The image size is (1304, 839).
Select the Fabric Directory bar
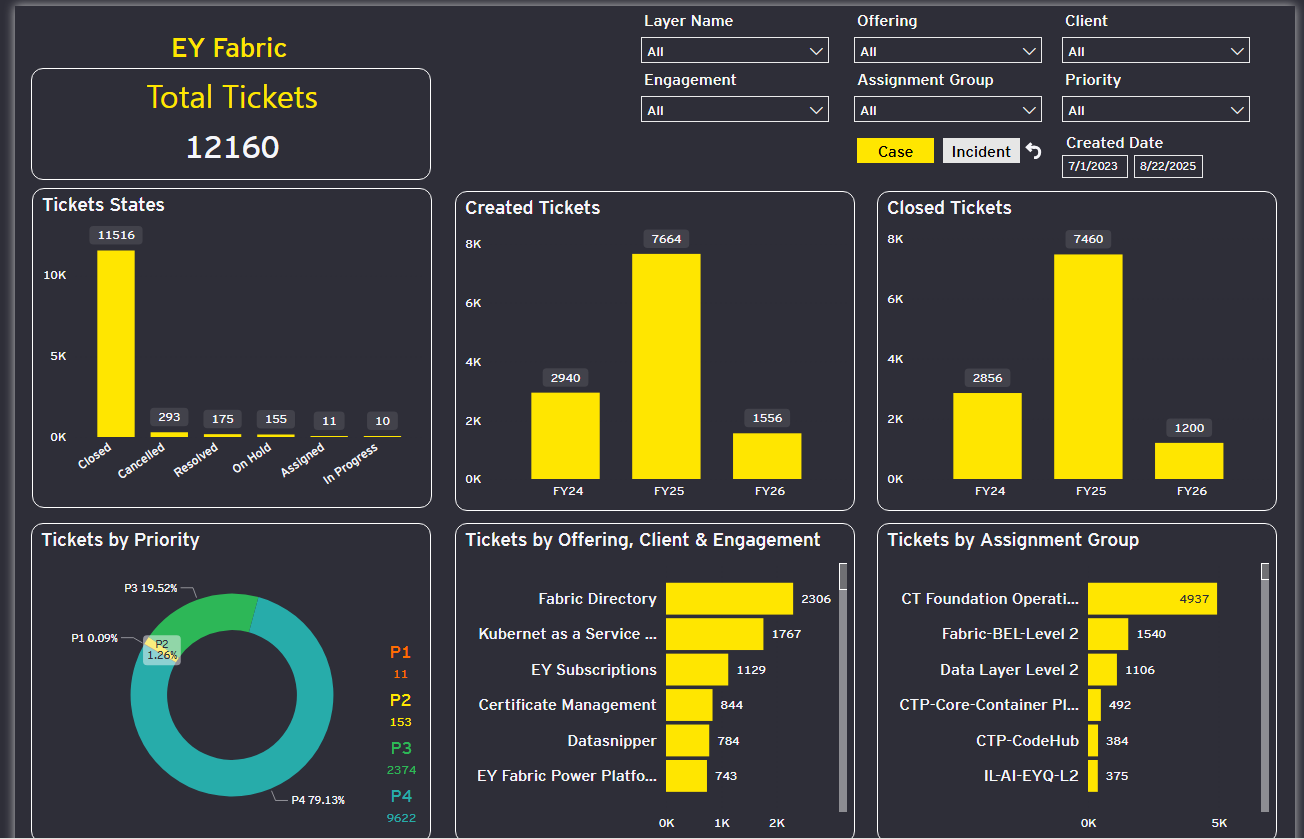(x=729, y=599)
